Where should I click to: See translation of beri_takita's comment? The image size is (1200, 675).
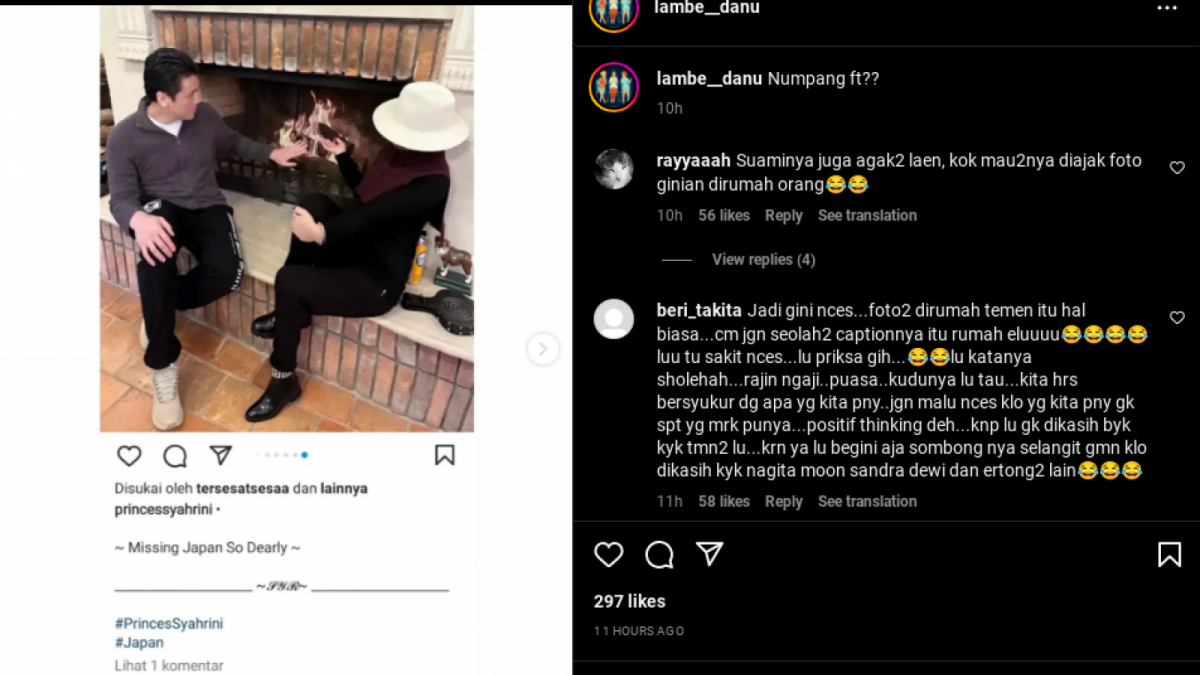click(867, 502)
